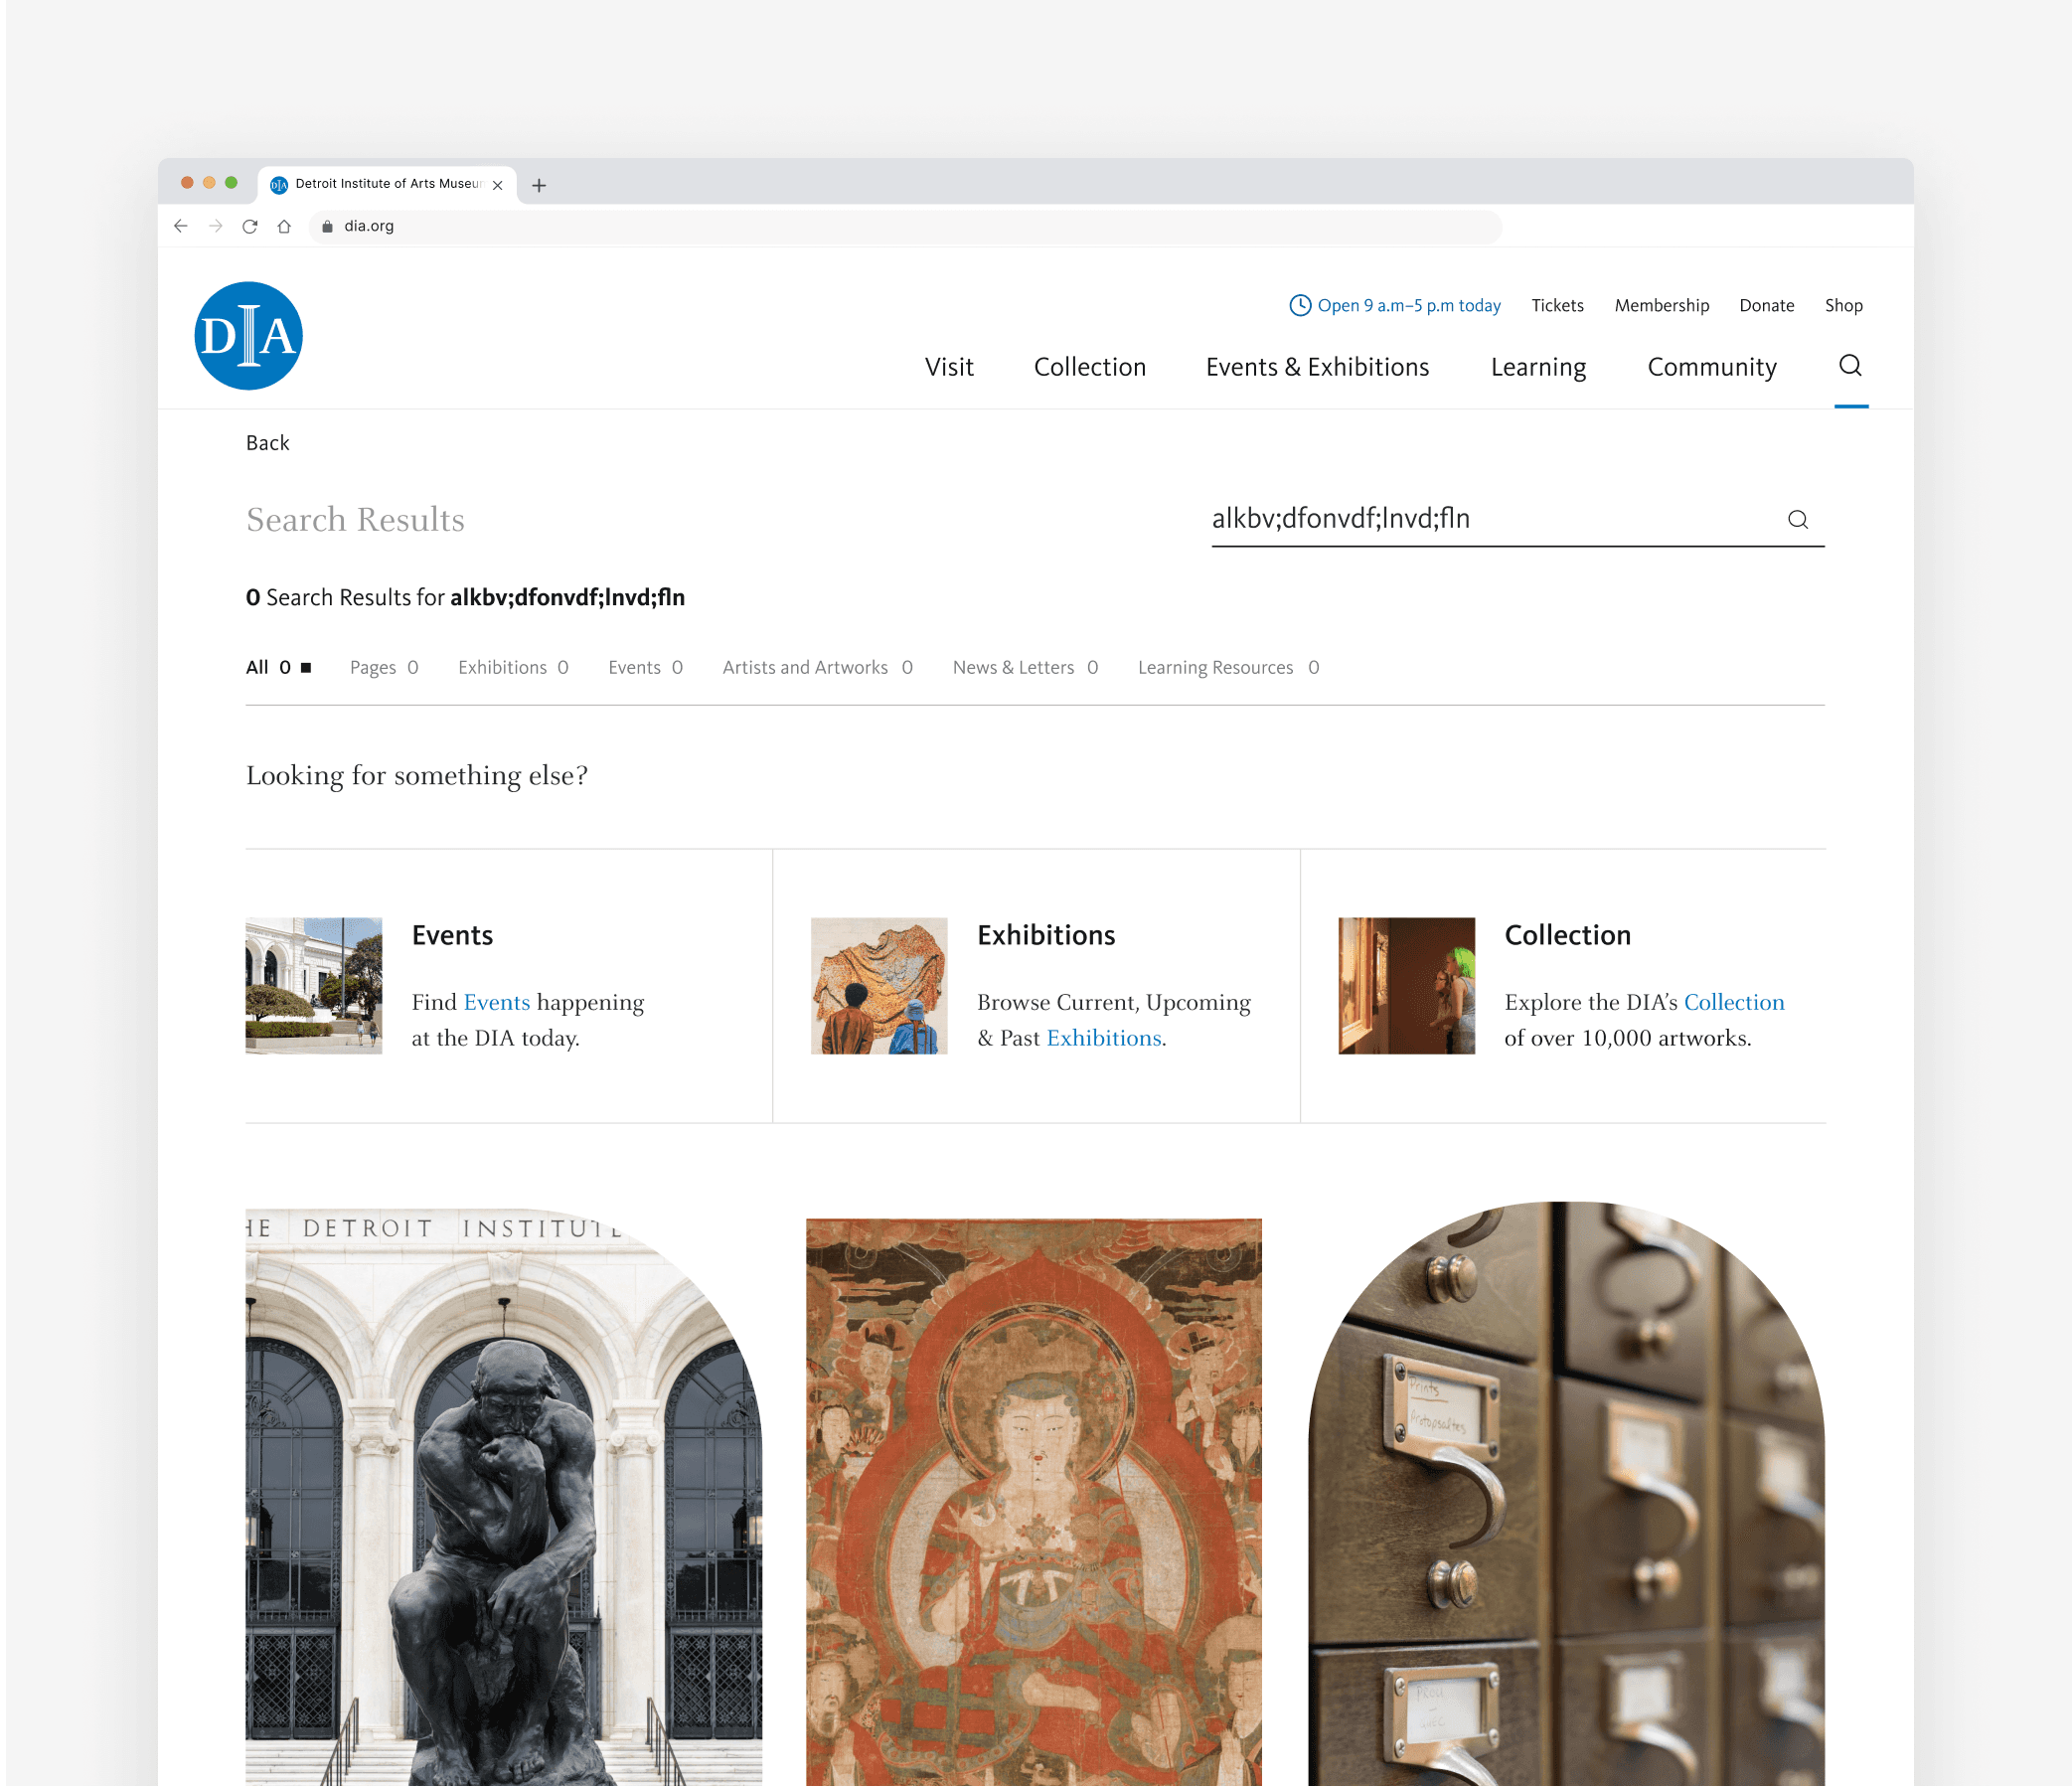Click the opening hours clock icon

(x=1299, y=305)
